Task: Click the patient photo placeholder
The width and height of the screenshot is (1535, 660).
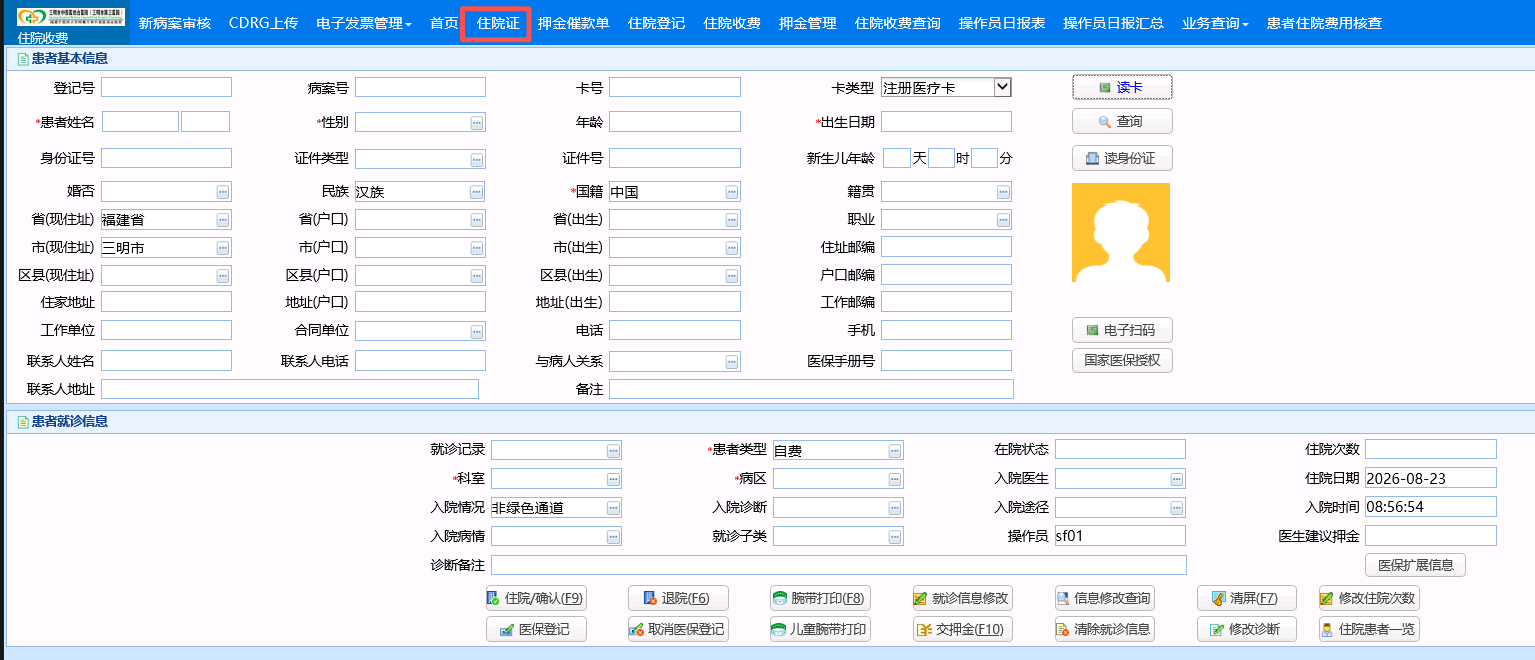Action: [x=1121, y=232]
